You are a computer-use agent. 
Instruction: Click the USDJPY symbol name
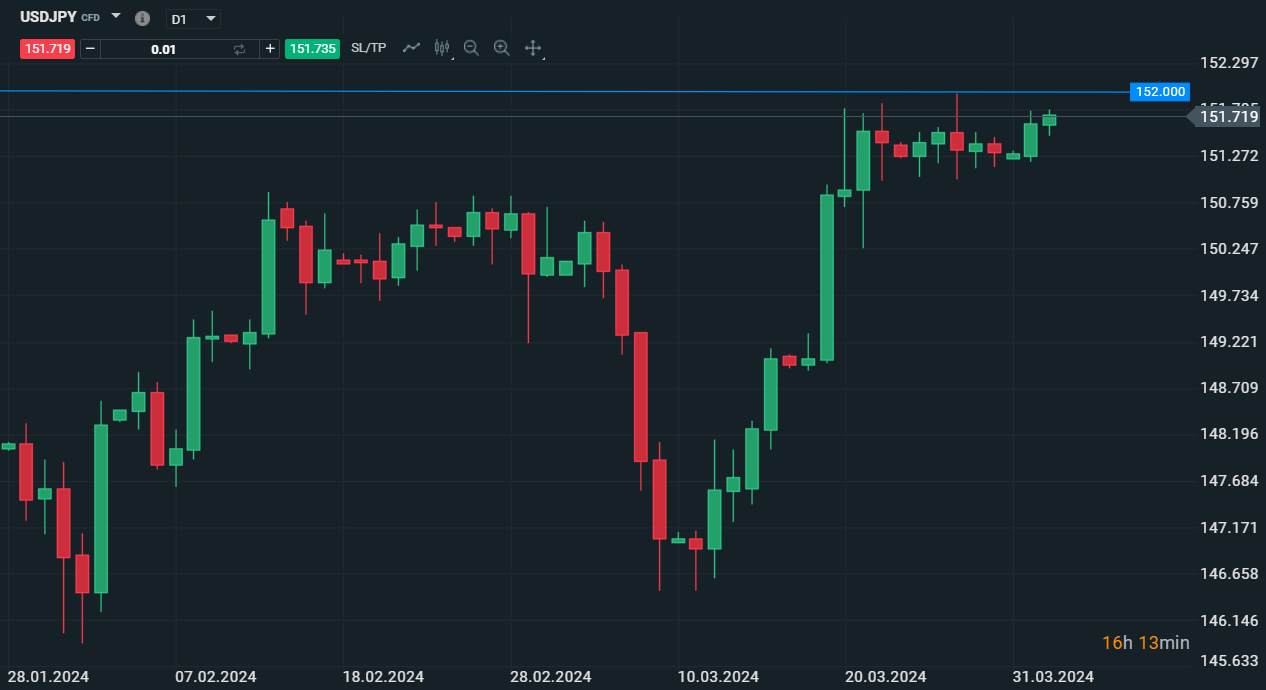[48, 17]
